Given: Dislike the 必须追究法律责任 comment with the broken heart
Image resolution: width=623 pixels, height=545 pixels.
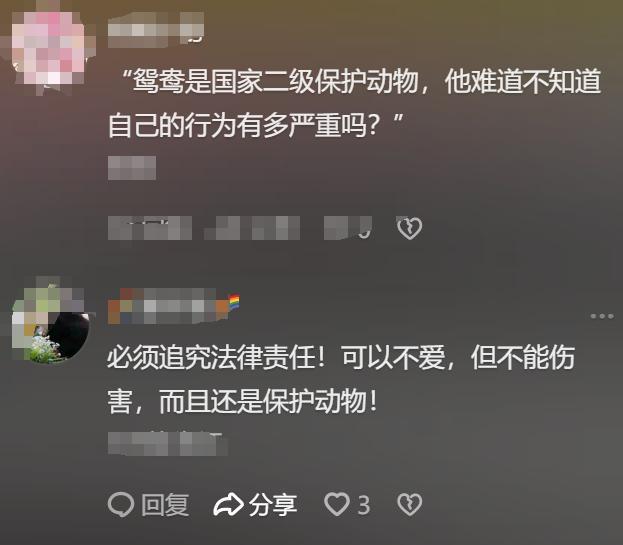Looking at the screenshot, I should pos(409,504).
